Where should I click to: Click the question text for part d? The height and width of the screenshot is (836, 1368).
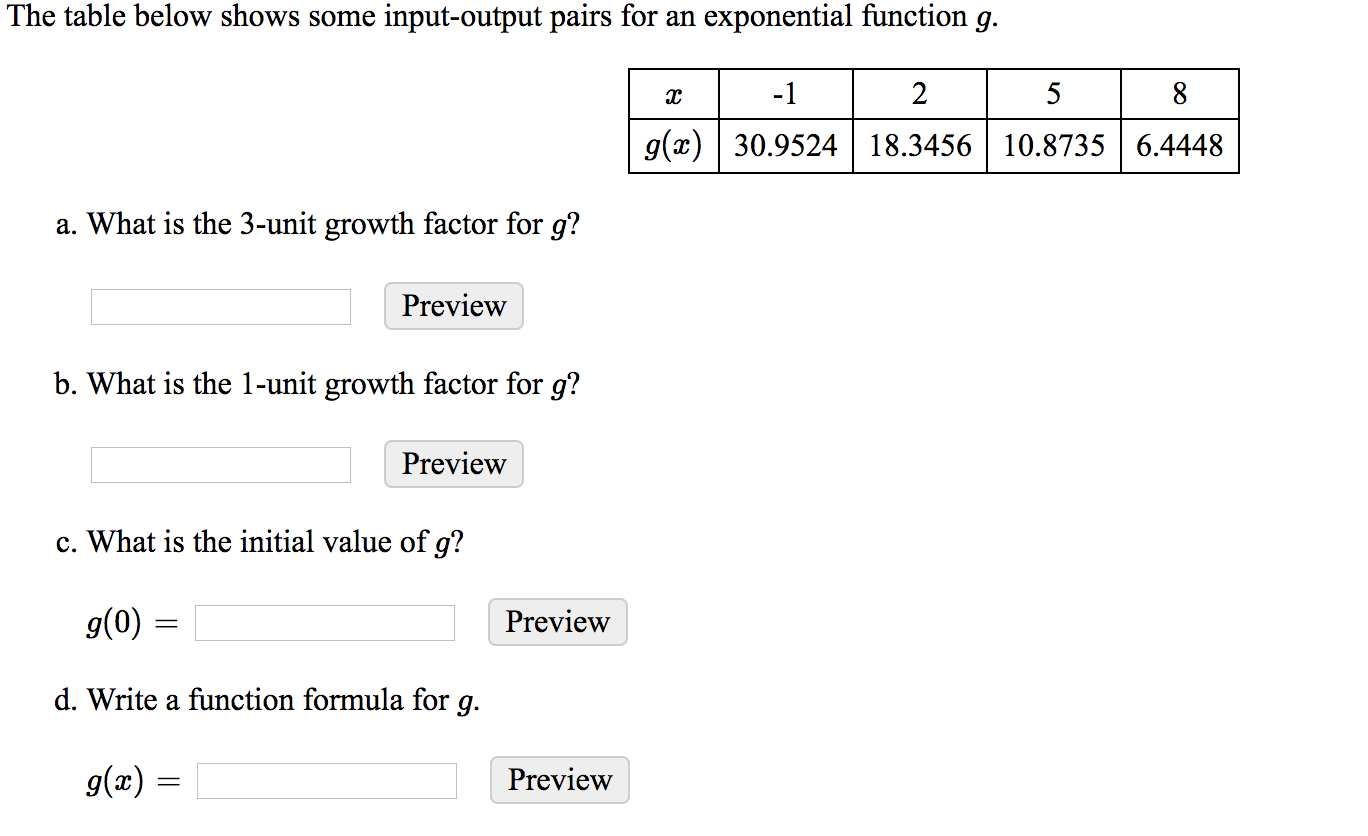tap(267, 700)
